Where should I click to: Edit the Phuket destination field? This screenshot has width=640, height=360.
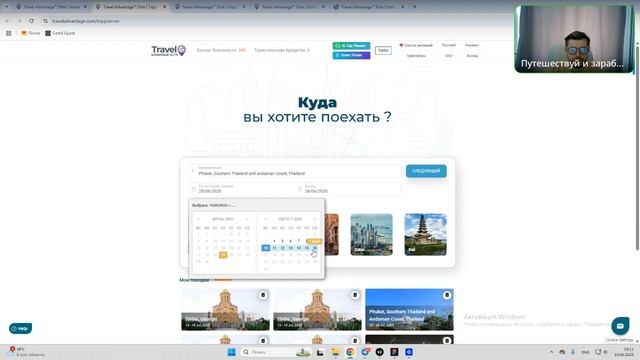pos(295,171)
